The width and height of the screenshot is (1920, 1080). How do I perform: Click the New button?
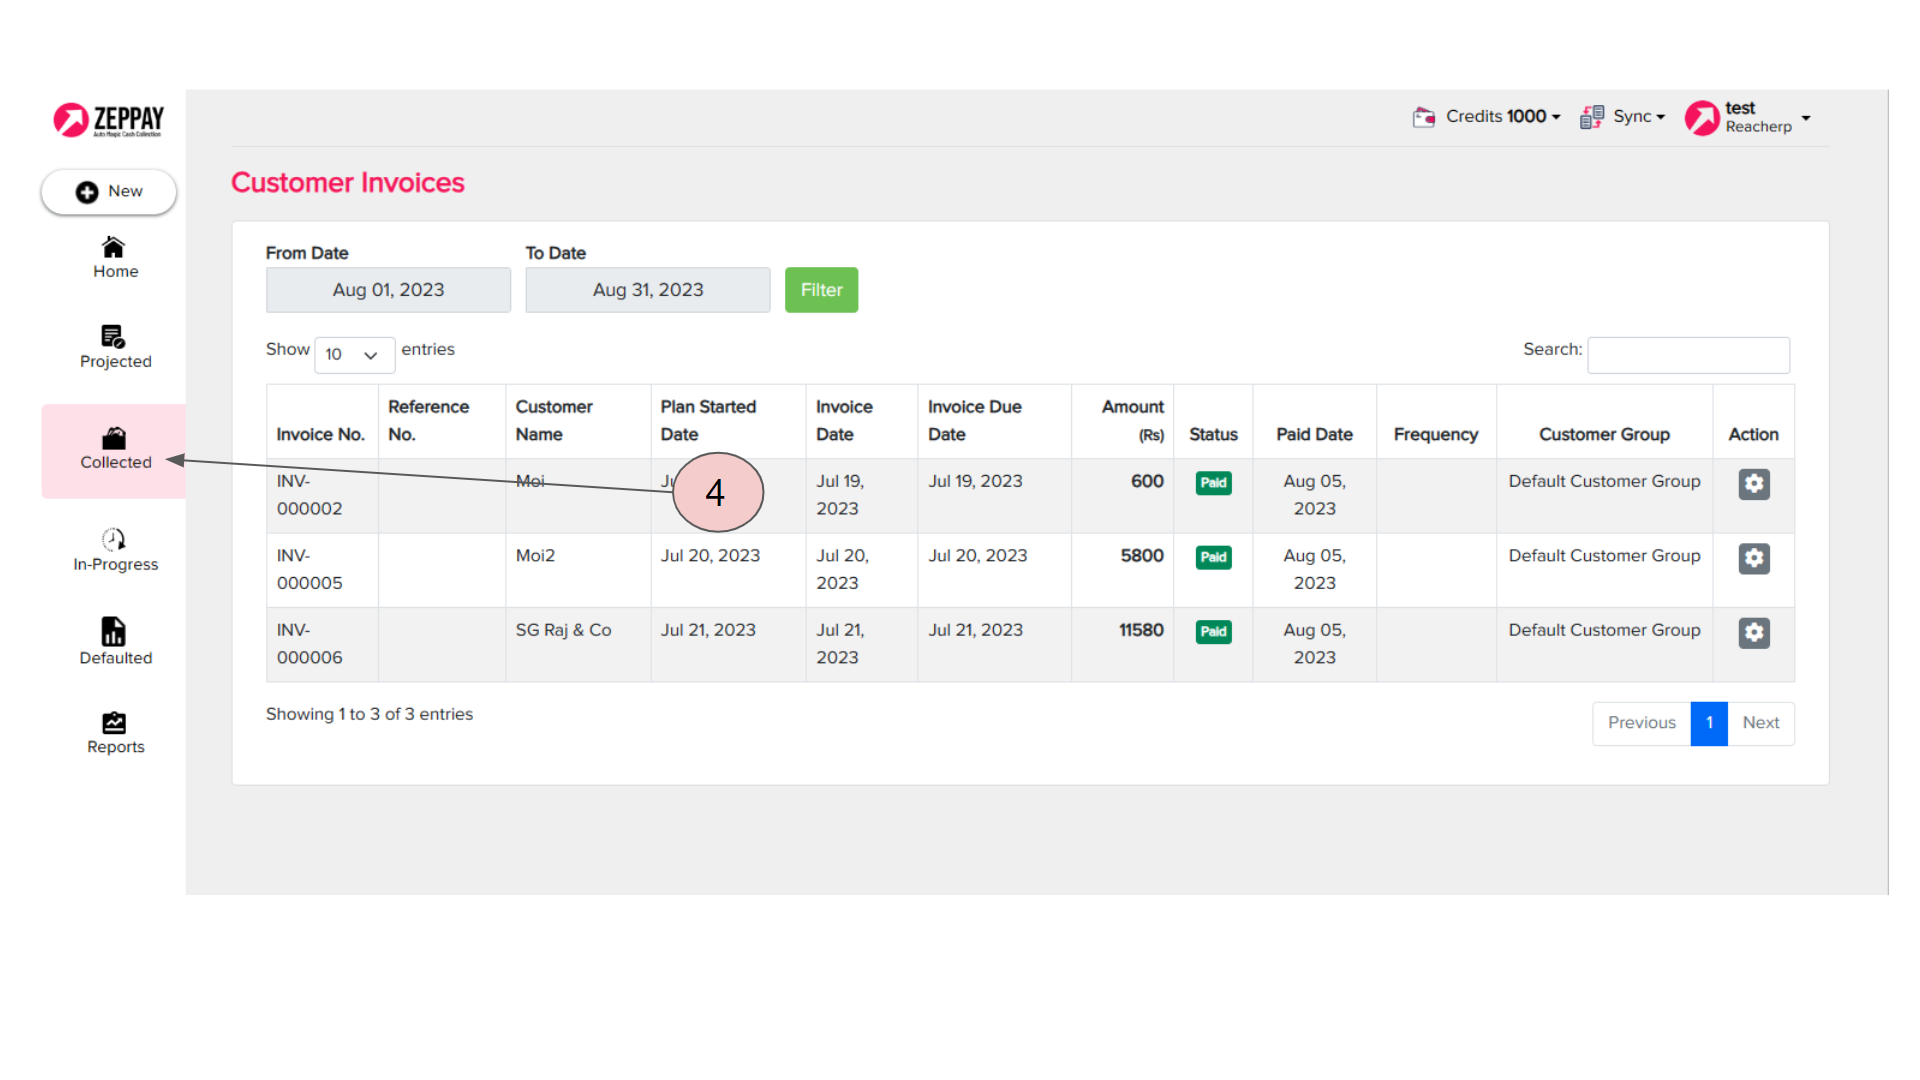109,192
